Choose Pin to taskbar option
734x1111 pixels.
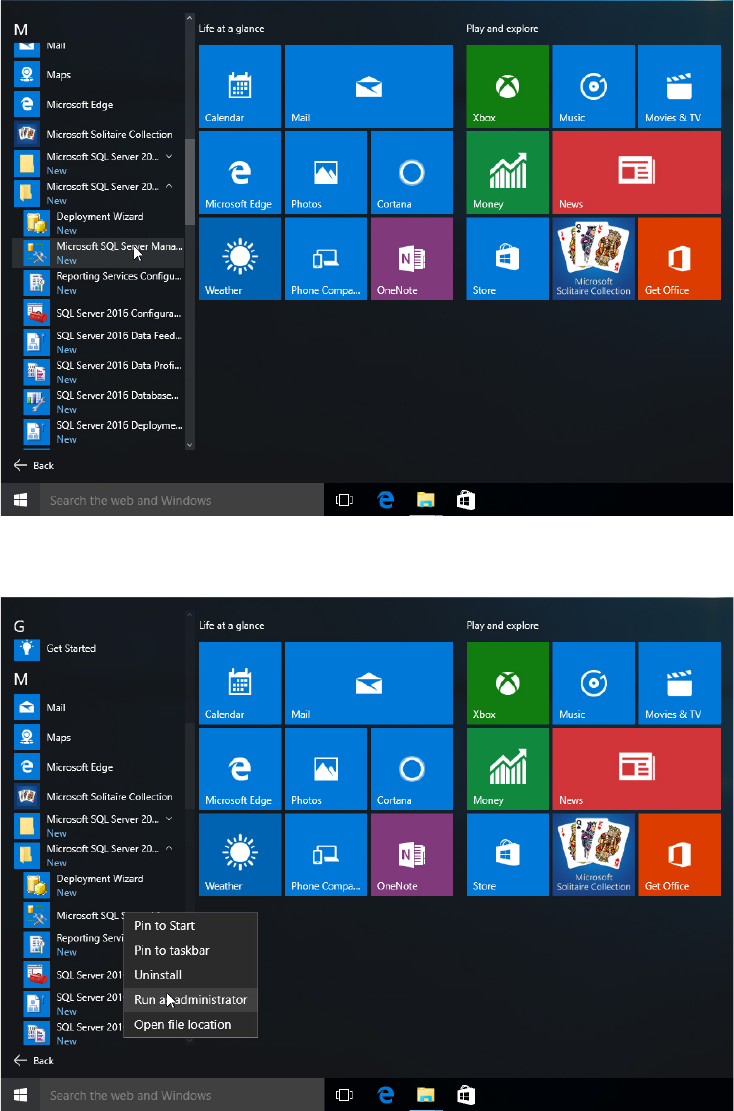click(190, 950)
